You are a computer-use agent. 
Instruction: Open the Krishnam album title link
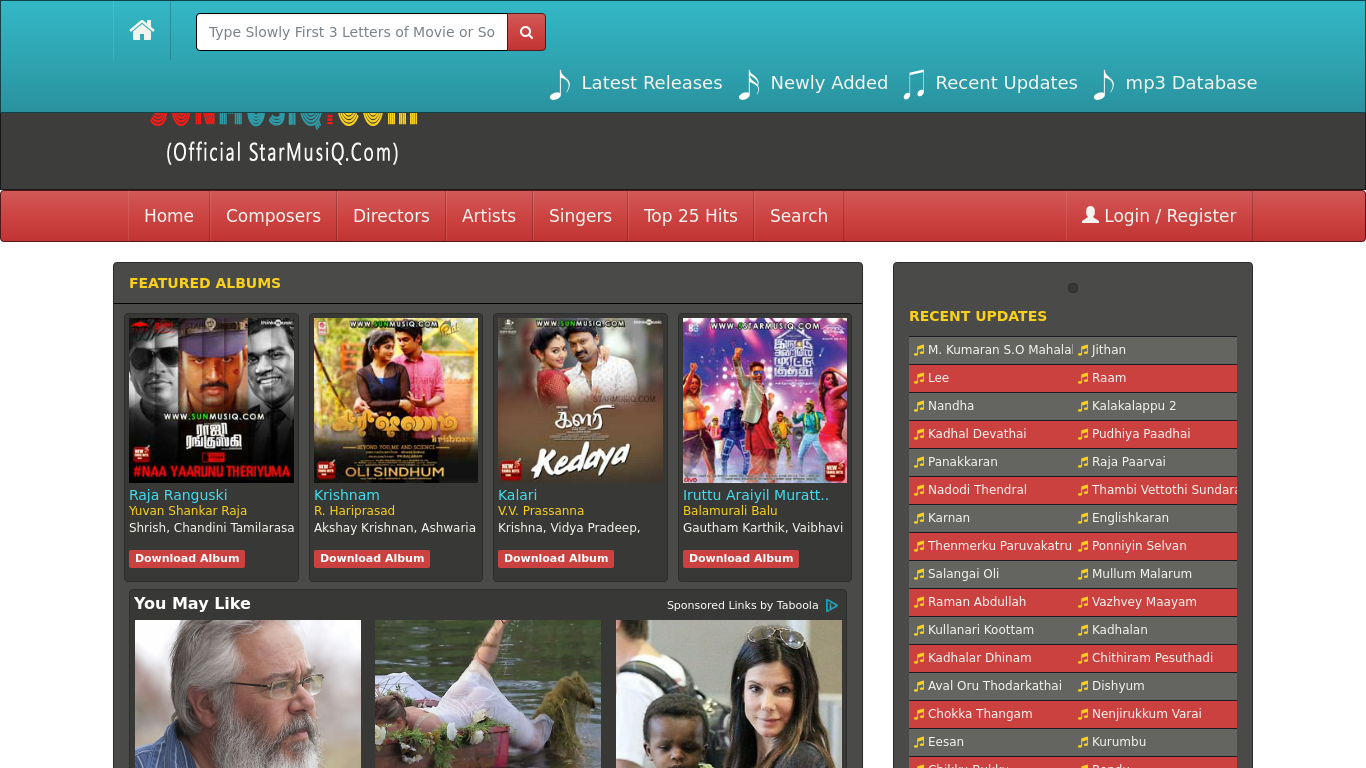click(347, 495)
